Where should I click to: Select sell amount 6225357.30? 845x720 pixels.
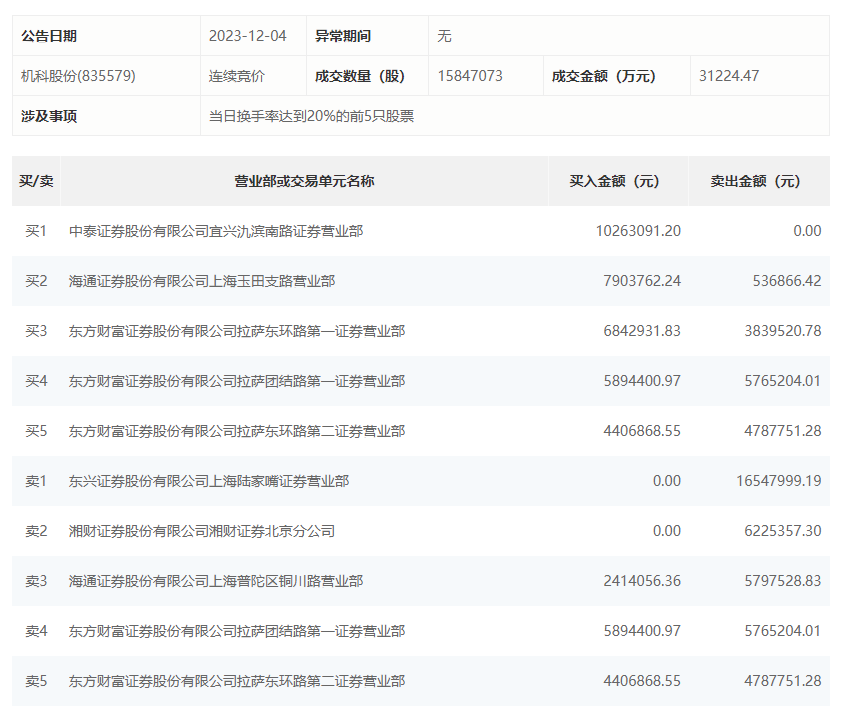[x=782, y=531]
